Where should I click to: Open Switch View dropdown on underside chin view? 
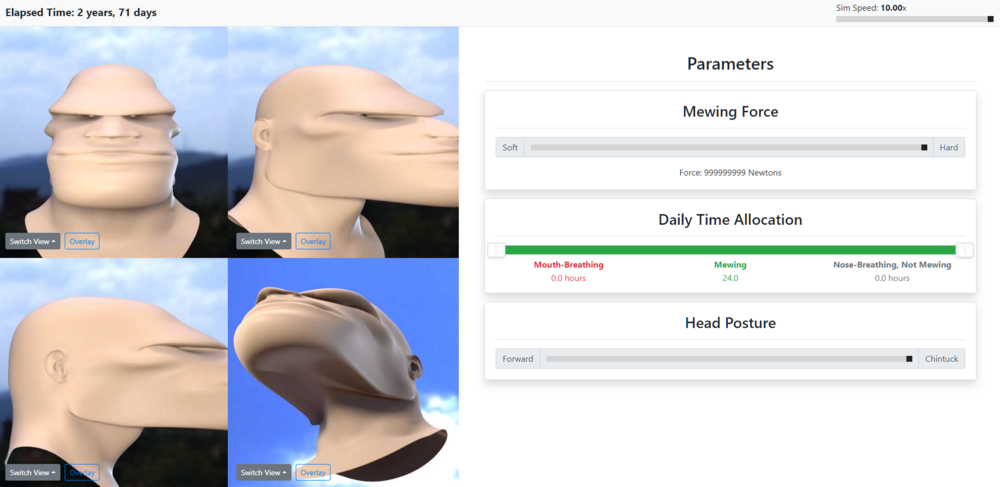coord(263,472)
